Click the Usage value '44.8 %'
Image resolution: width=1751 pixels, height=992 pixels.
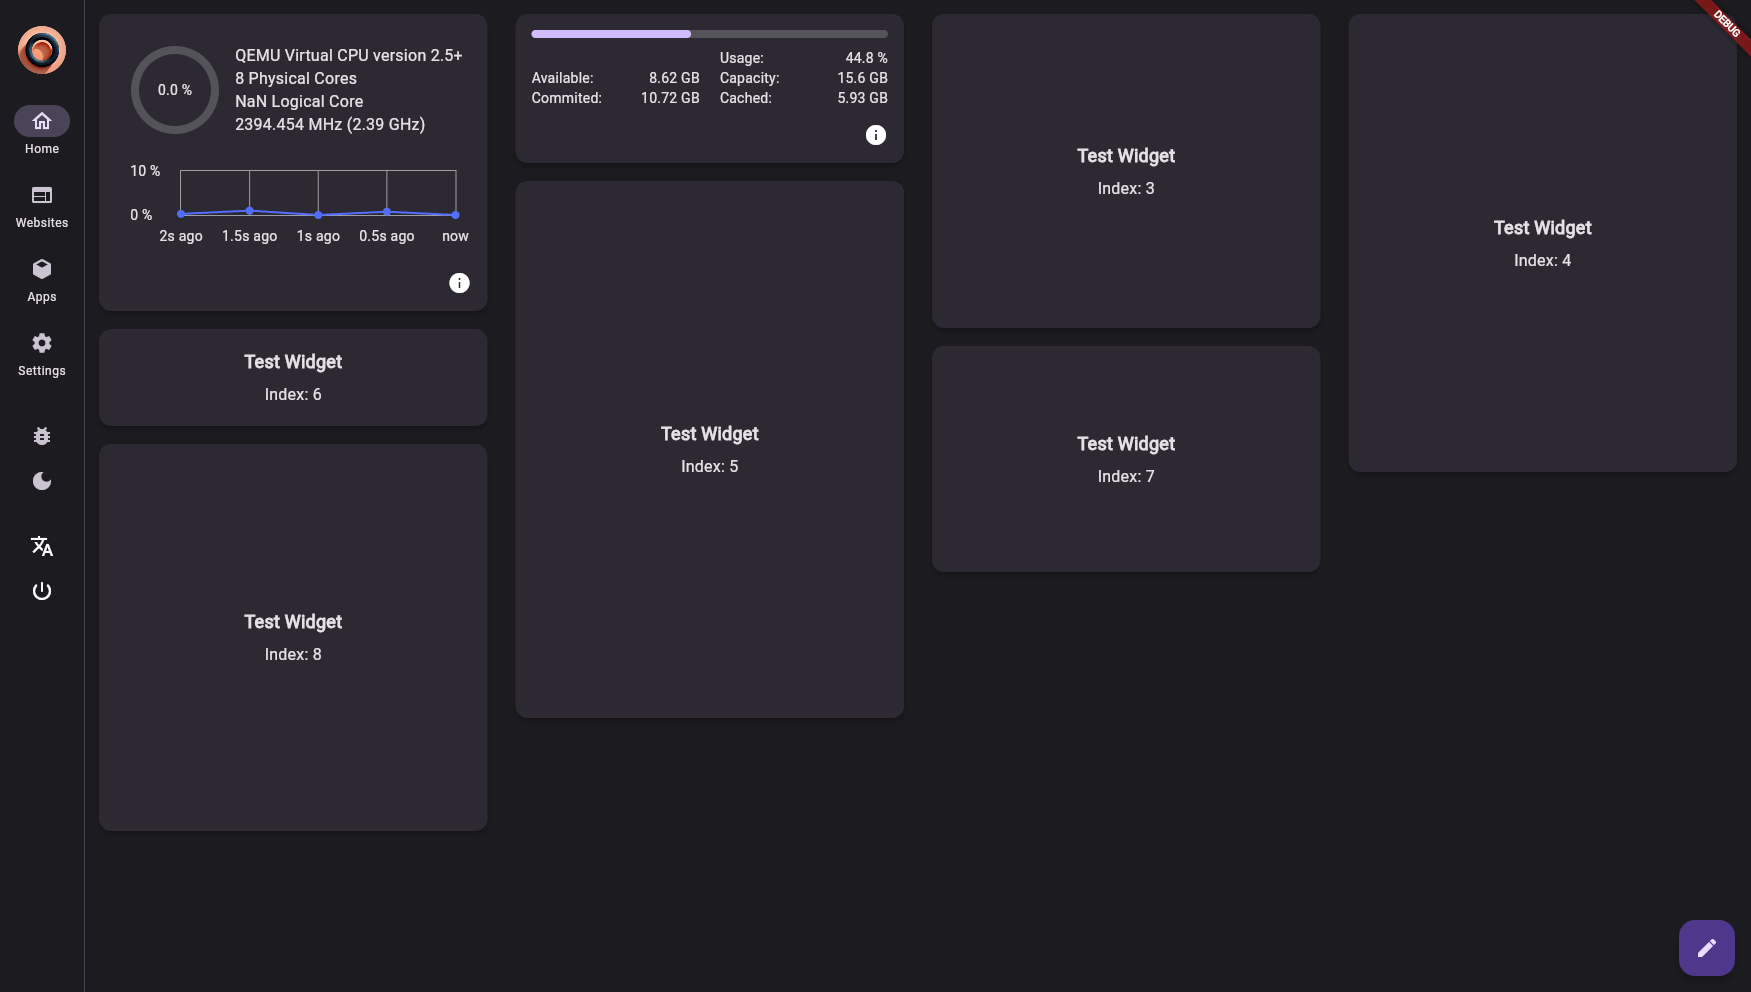tap(866, 58)
